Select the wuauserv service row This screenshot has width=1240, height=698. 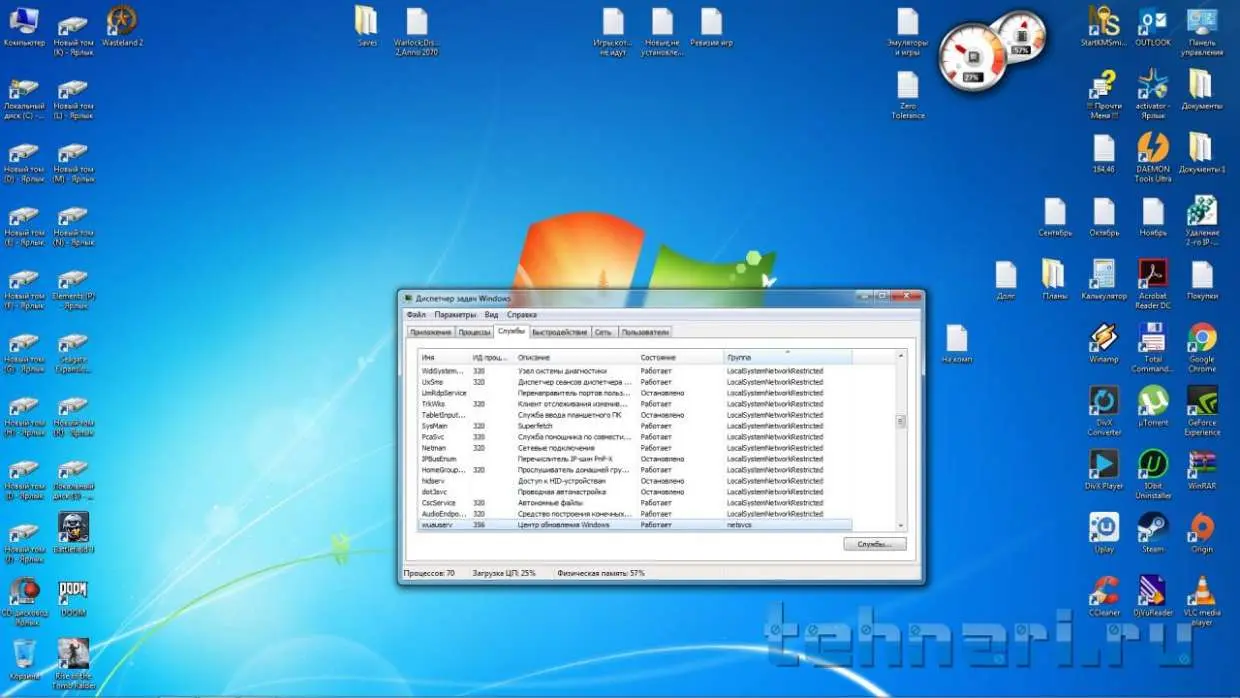click(635, 524)
